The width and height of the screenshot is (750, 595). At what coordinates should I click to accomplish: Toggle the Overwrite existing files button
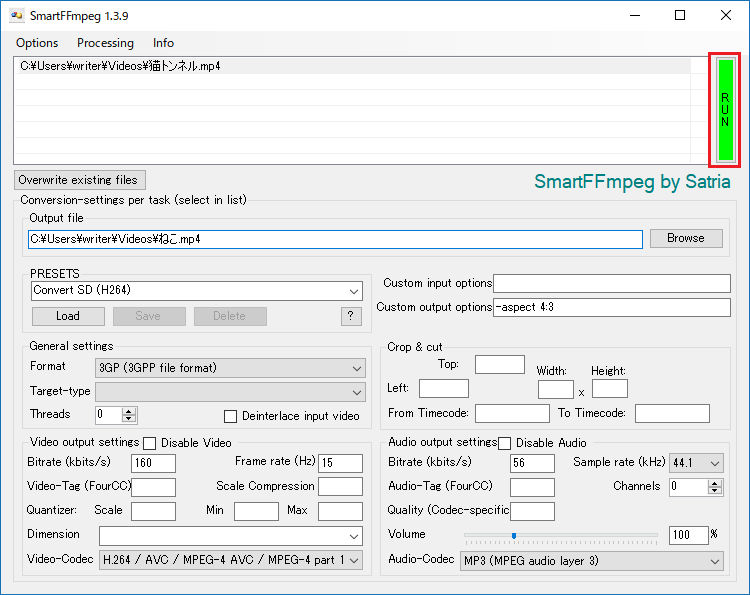[79, 180]
